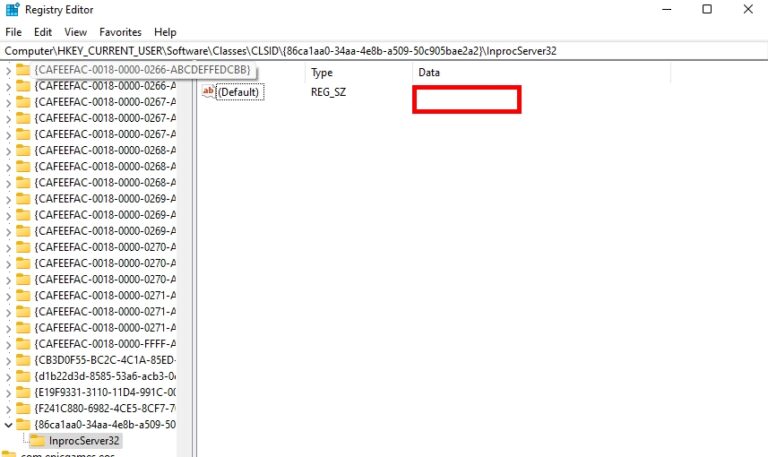The width and height of the screenshot is (768, 457).
Task: Click the folder icon for the {86ca1aa0-34aa key
Action: click(24, 425)
